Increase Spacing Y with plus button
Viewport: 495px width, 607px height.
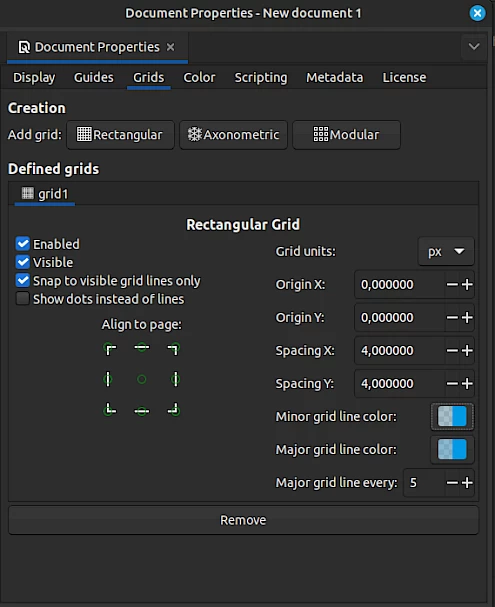tap(467, 384)
